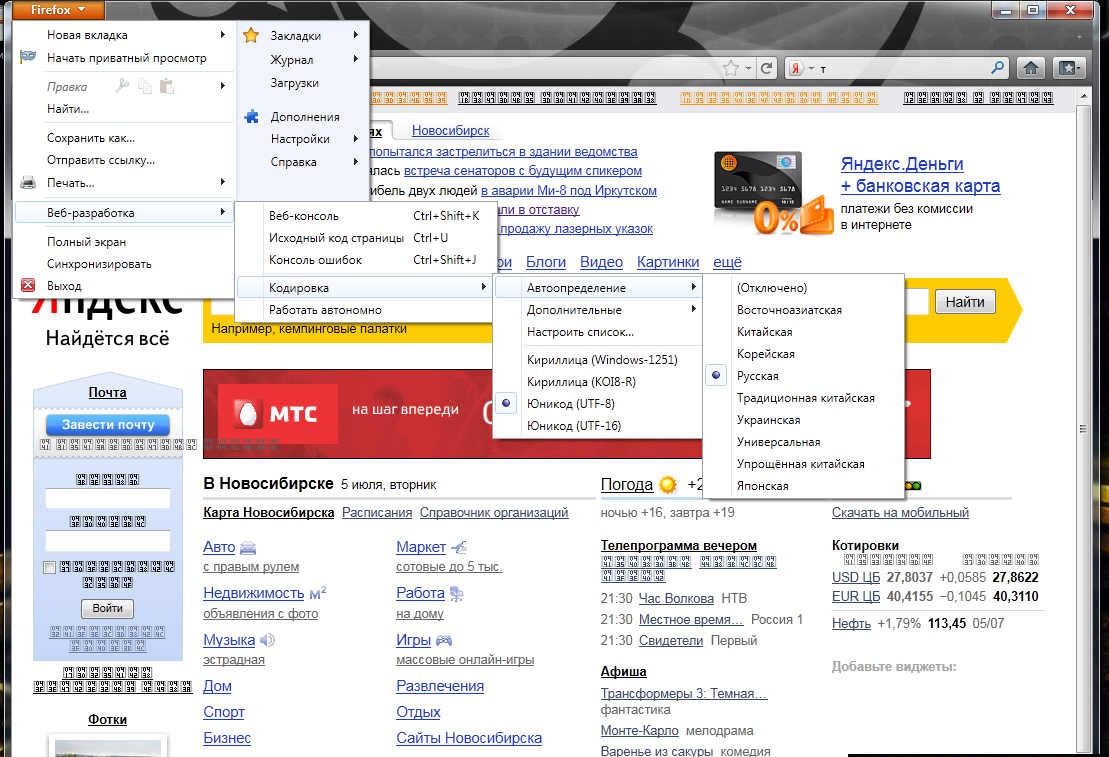
Task: Click the first mail login field
Action: (x=108, y=499)
